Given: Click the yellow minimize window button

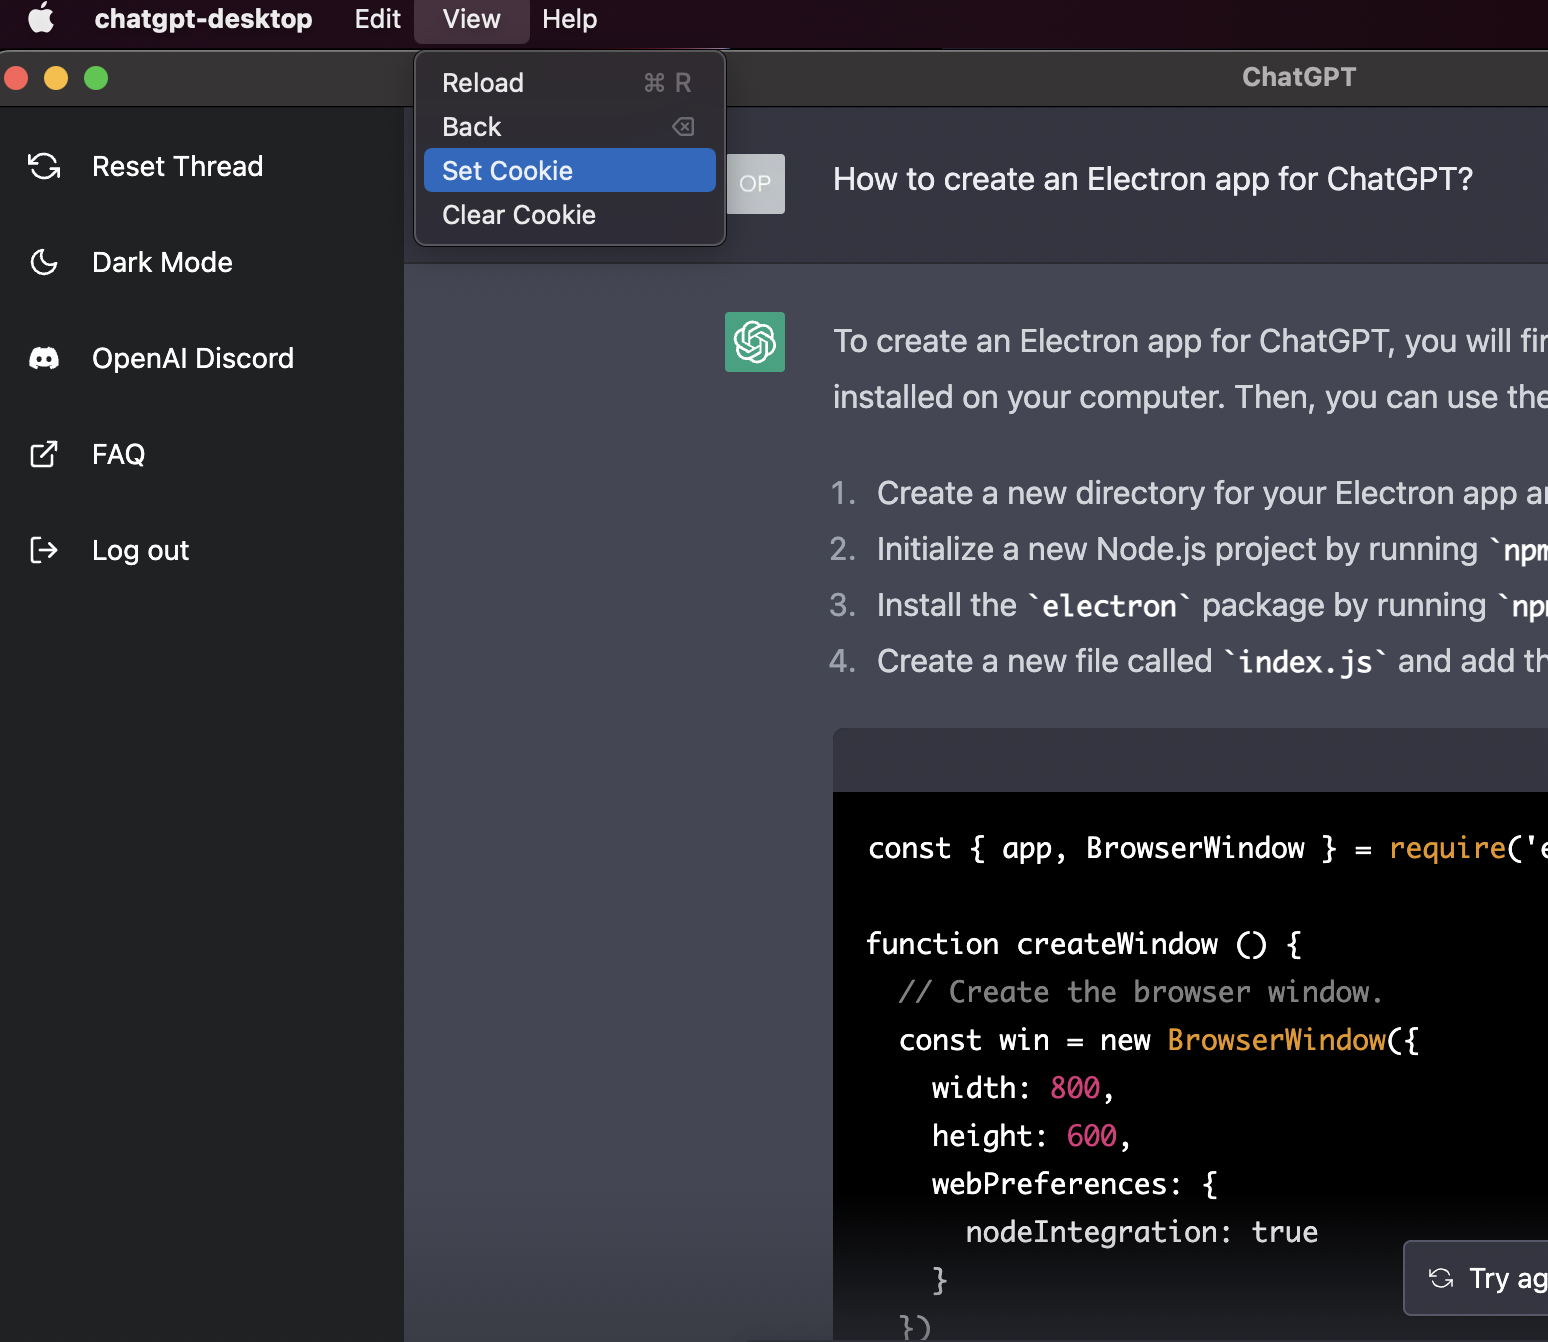Looking at the screenshot, I should (x=56, y=78).
